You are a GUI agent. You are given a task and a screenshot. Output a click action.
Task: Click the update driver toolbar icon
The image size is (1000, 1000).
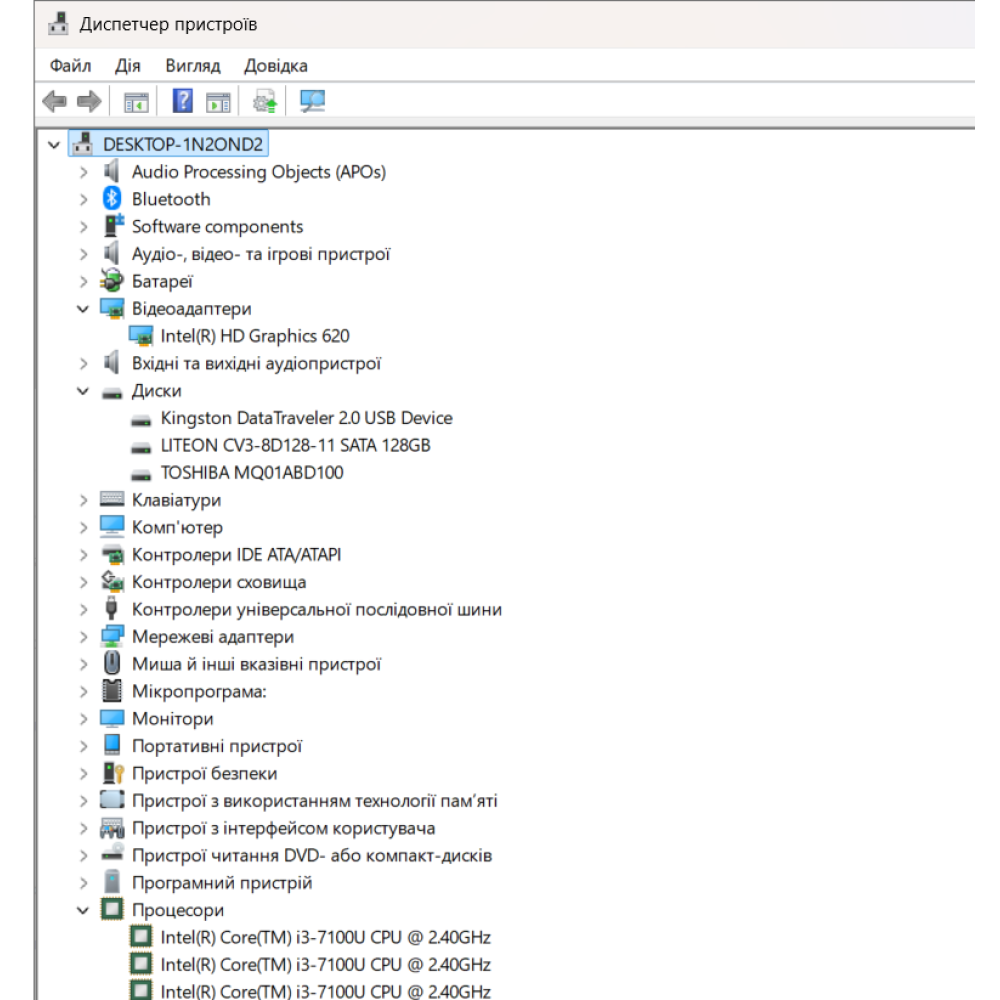(265, 101)
